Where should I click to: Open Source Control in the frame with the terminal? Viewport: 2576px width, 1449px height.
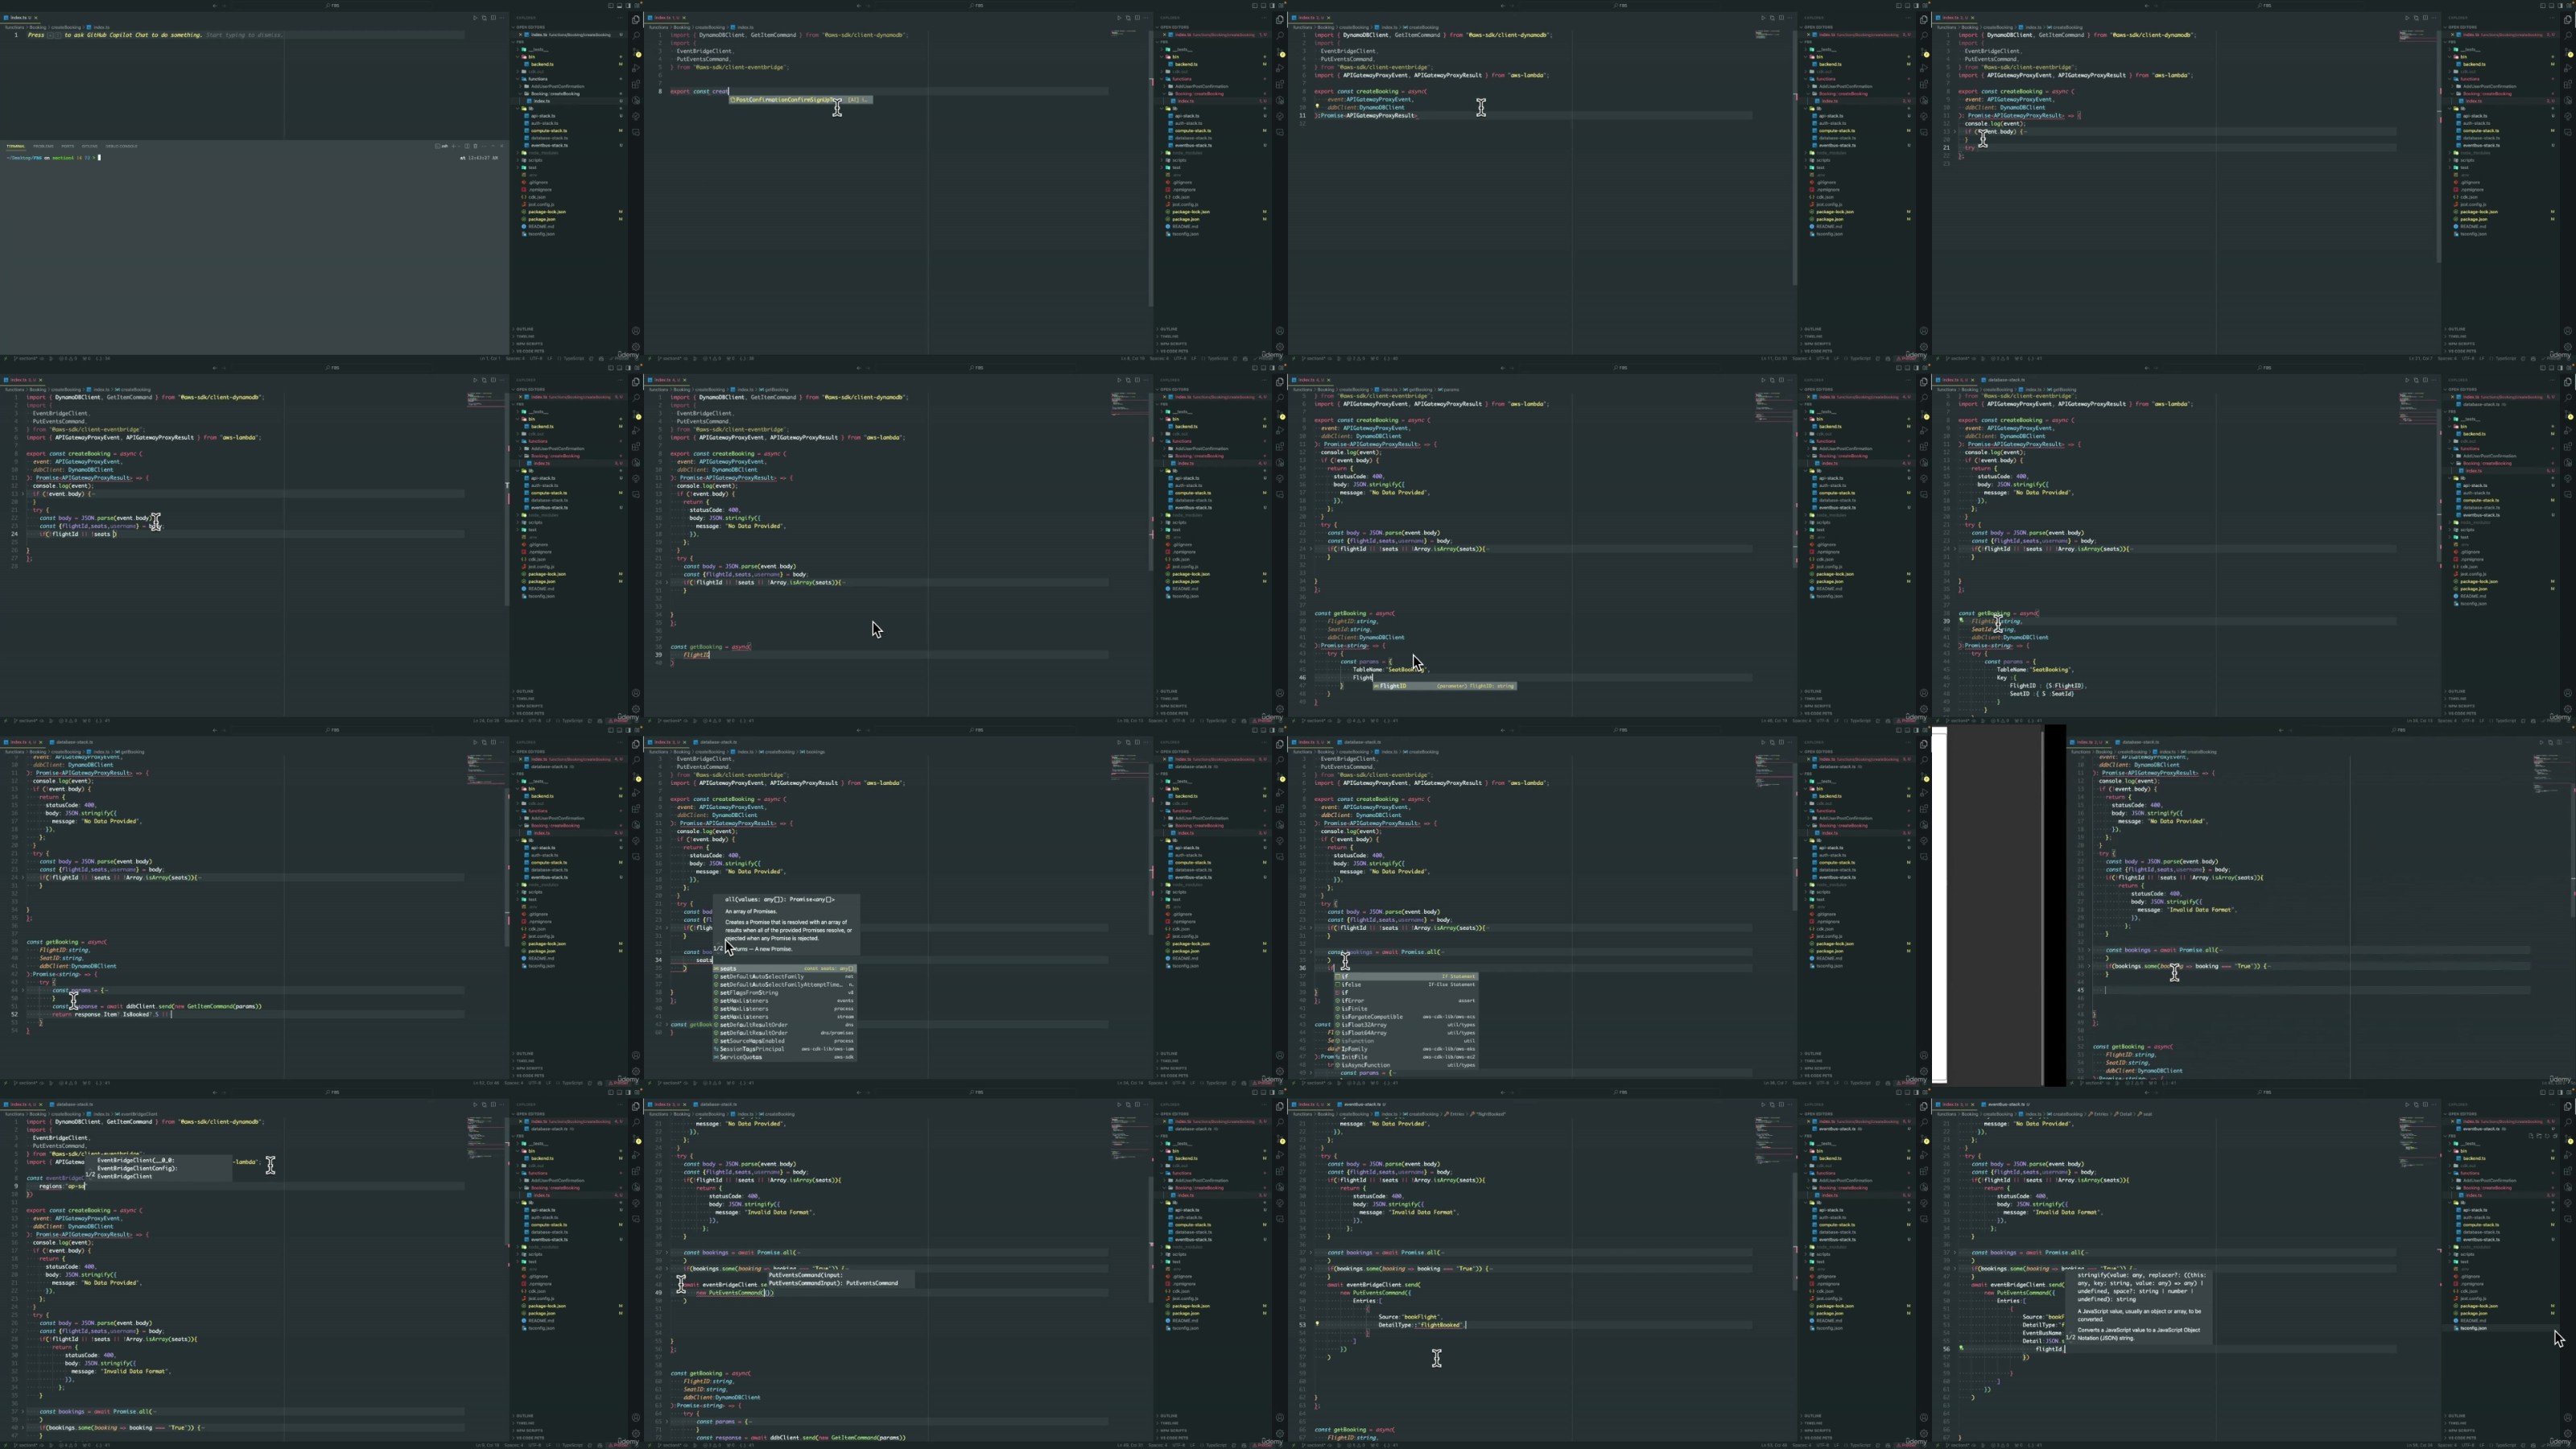[x=636, y=52]
